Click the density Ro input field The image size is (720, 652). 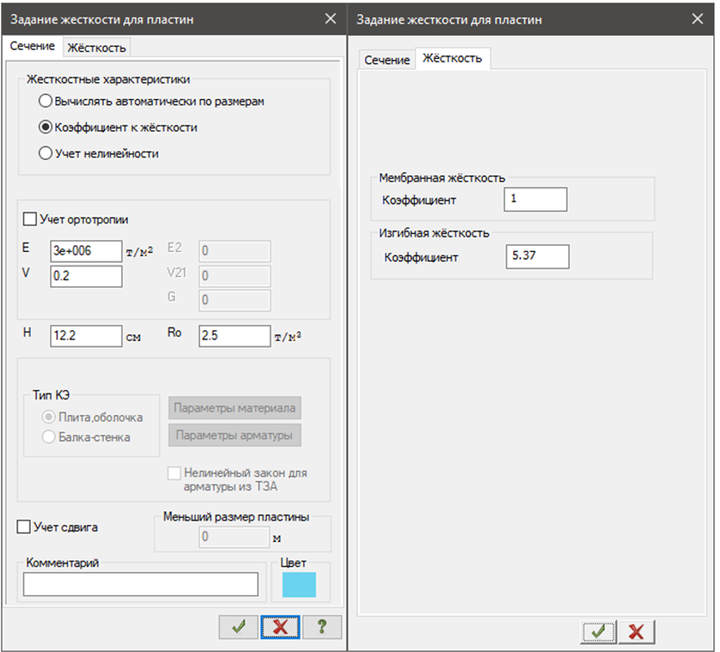pos(234,336)
